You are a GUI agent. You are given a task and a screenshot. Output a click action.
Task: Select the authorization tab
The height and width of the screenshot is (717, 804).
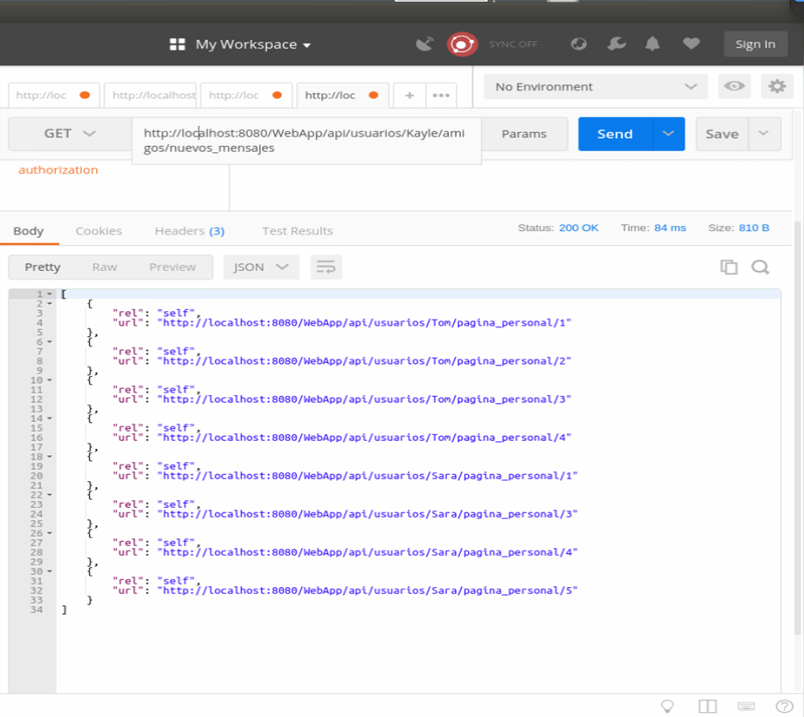click(58, 170)
